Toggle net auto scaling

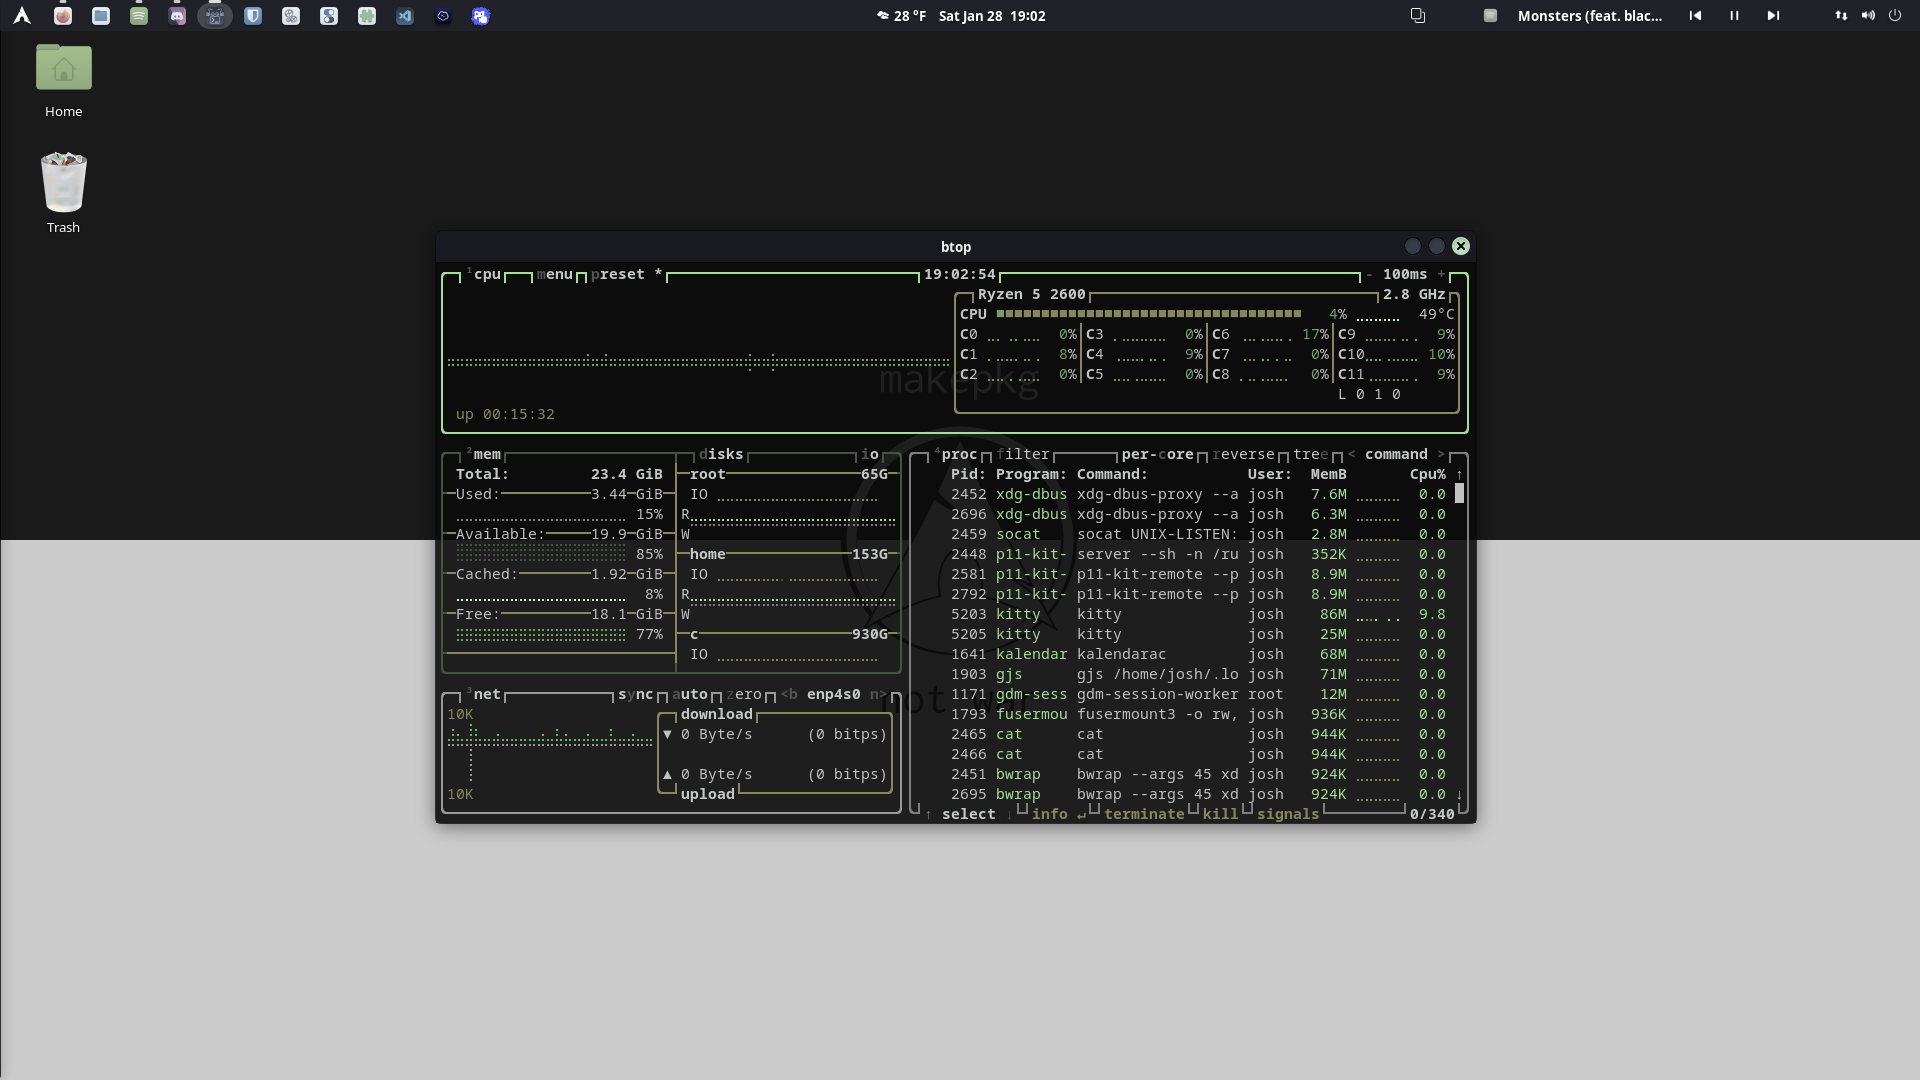[x=690, y=694]
